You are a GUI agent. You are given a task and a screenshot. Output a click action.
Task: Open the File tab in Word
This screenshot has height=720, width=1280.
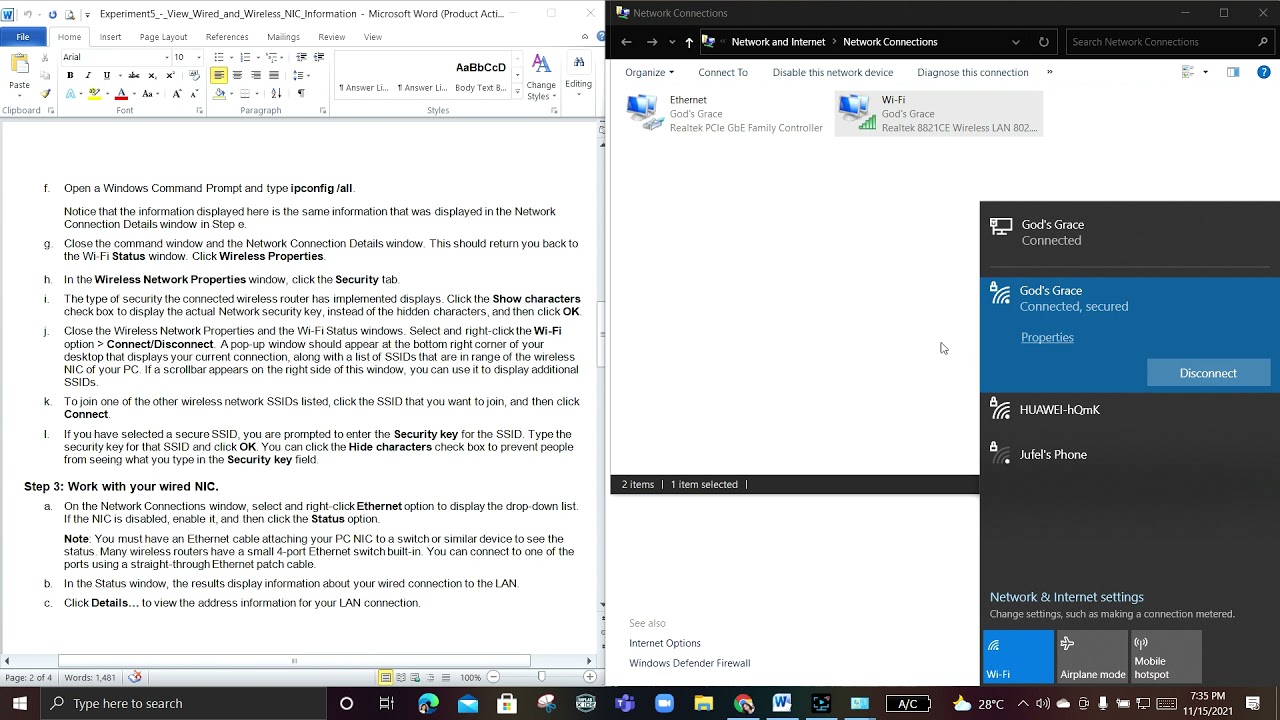(x=22, y=37)
